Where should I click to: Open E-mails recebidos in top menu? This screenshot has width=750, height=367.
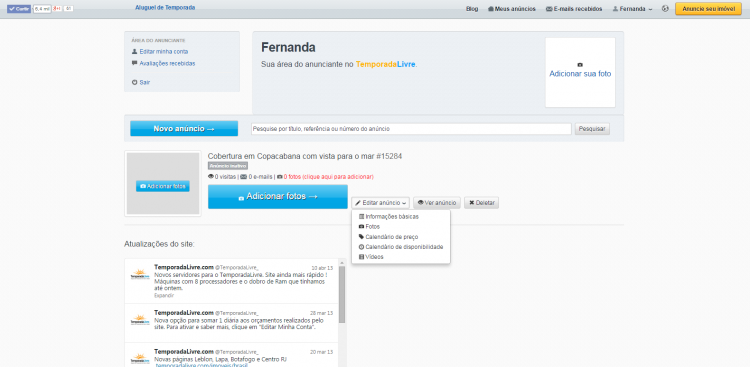coord(574,9)
